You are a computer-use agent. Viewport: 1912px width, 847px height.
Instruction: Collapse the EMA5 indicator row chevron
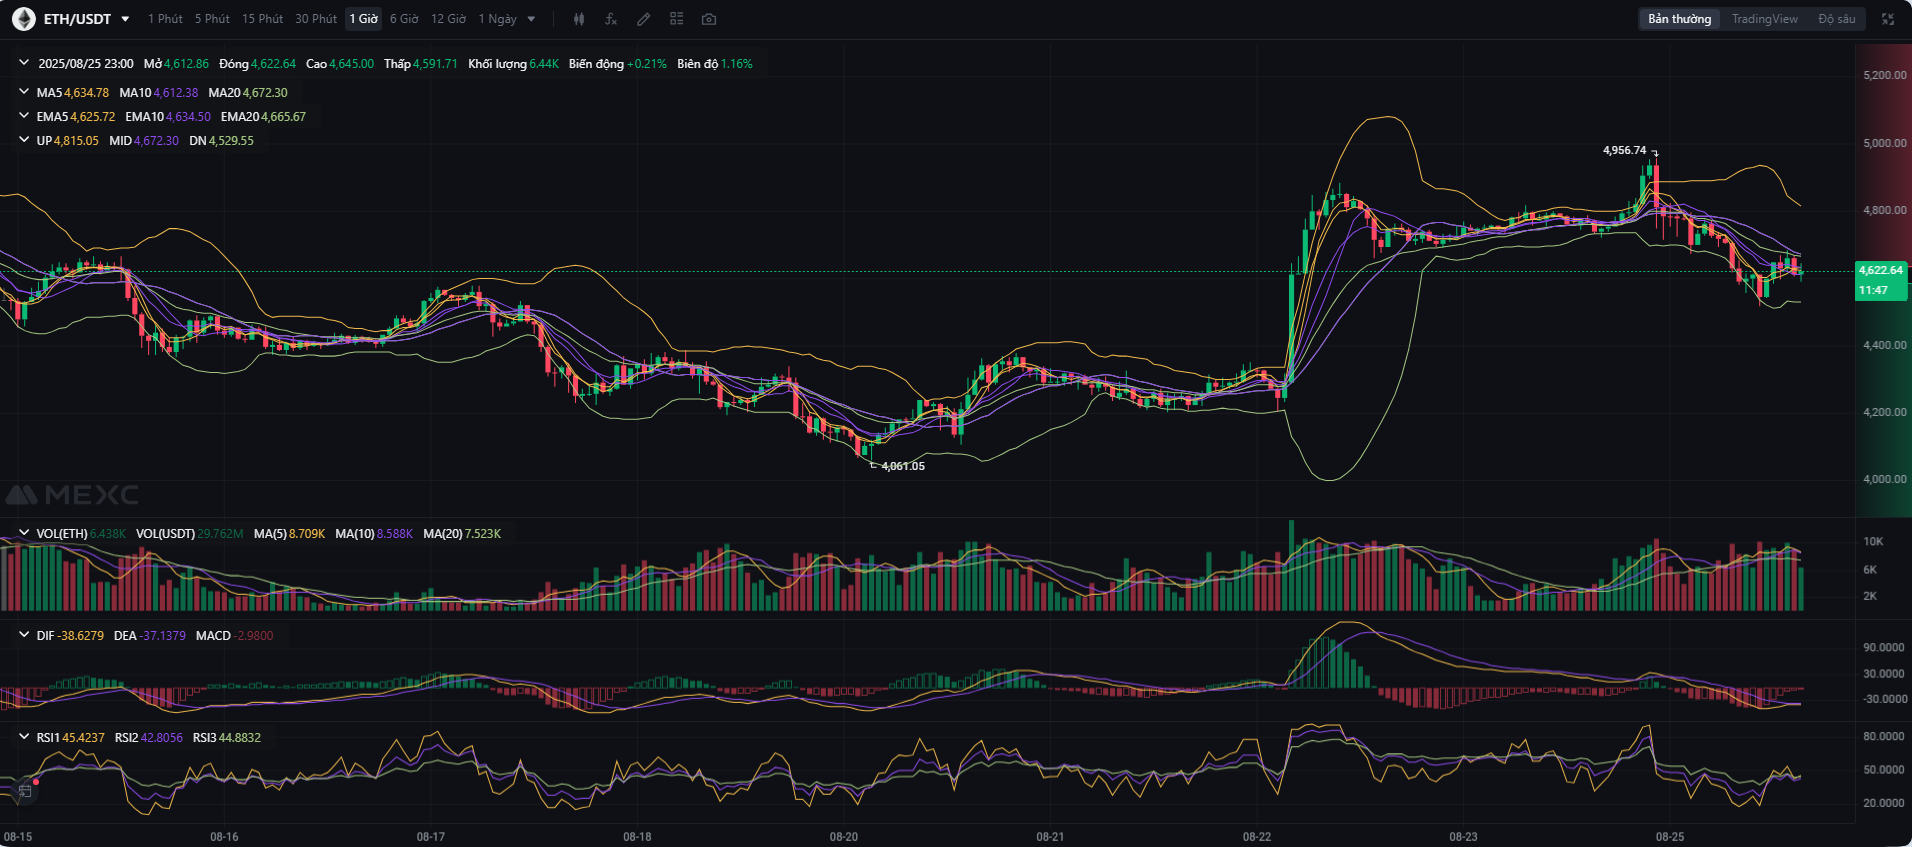[24, 116]
